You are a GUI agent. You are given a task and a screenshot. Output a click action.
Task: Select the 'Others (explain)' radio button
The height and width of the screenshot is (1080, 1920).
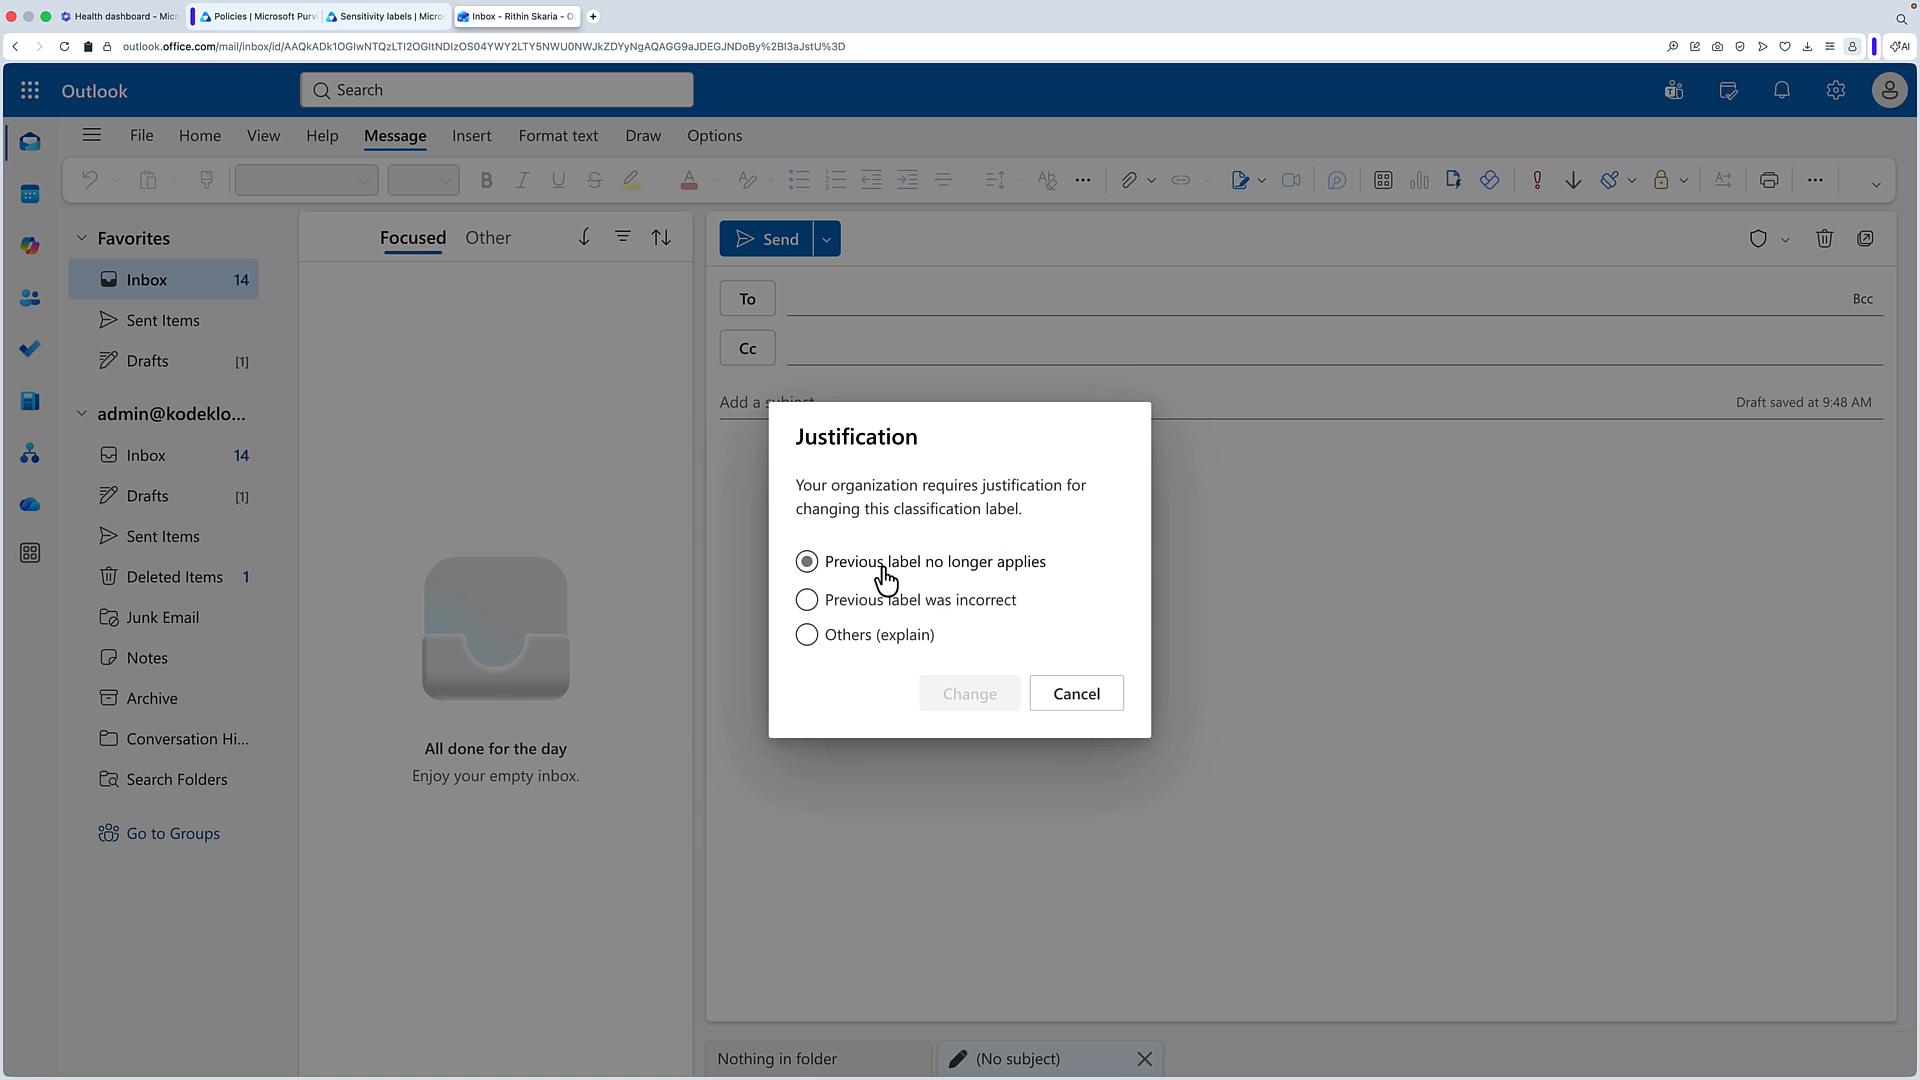pyautogui.click(x=806, y=634)
